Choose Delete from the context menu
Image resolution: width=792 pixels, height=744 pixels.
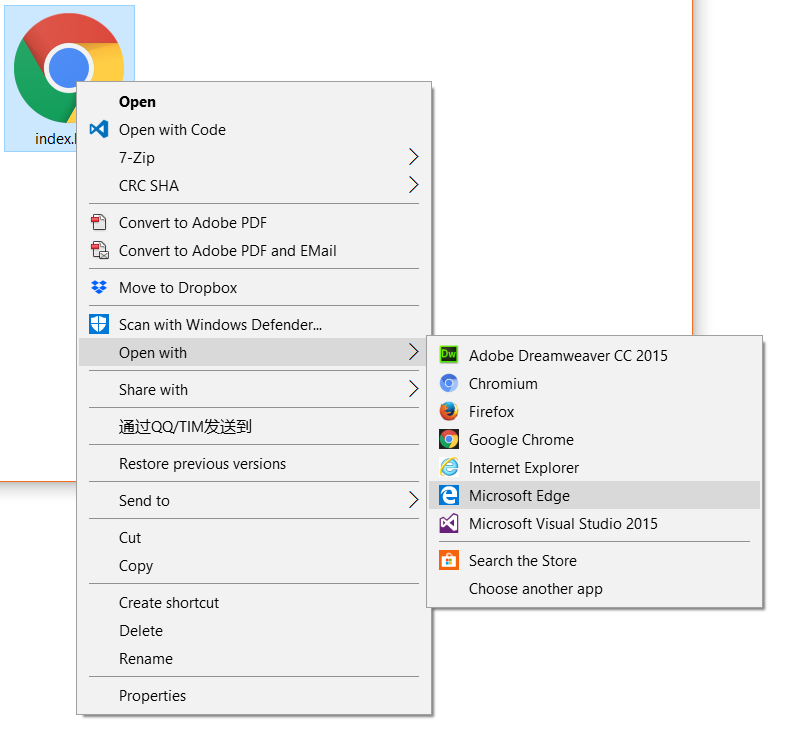click(x=254, y=630)
